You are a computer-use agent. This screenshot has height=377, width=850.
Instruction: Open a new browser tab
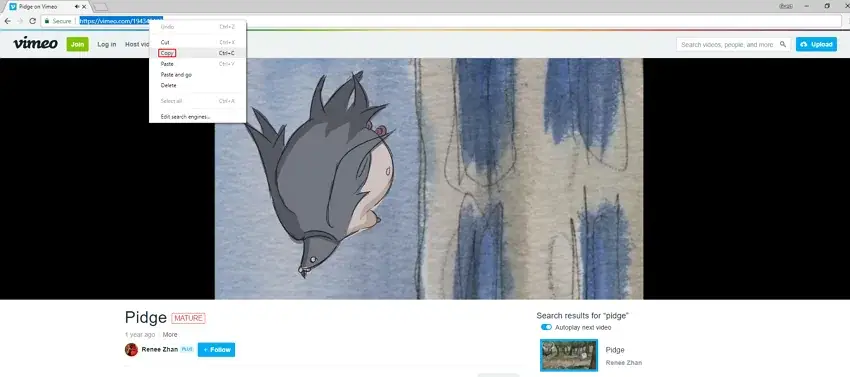100,7
